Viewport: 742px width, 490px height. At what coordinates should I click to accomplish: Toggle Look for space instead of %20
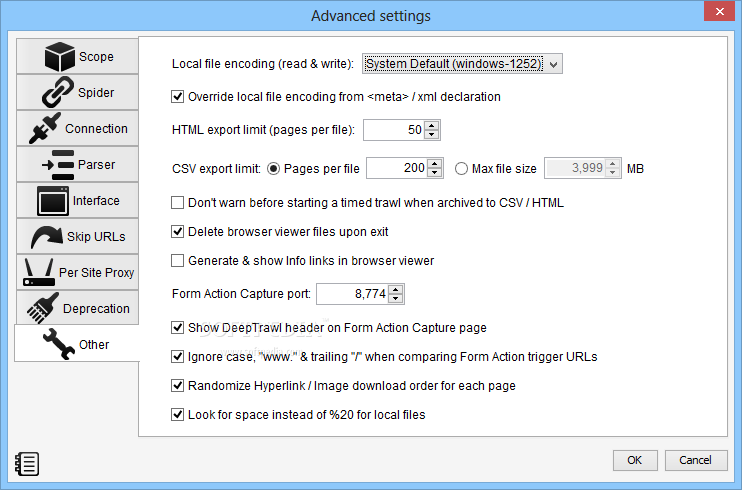tap(177, 415)
